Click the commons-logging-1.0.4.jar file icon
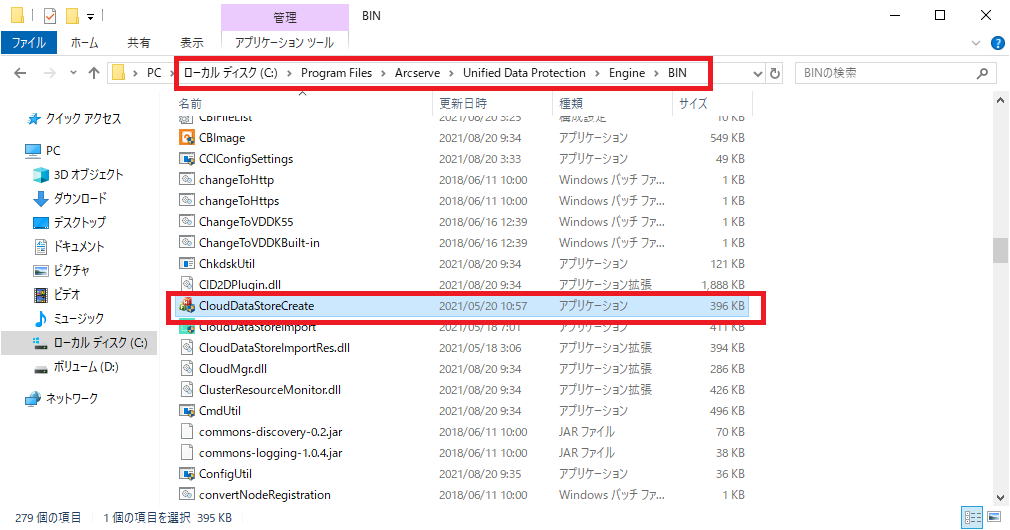Viewport: 1010px width, 530px height. [x=187, y=453]
